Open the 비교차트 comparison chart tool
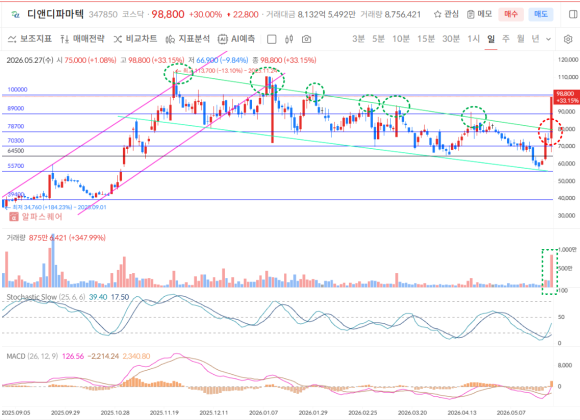This screenshot has width=580, height=420. (135, 39)
